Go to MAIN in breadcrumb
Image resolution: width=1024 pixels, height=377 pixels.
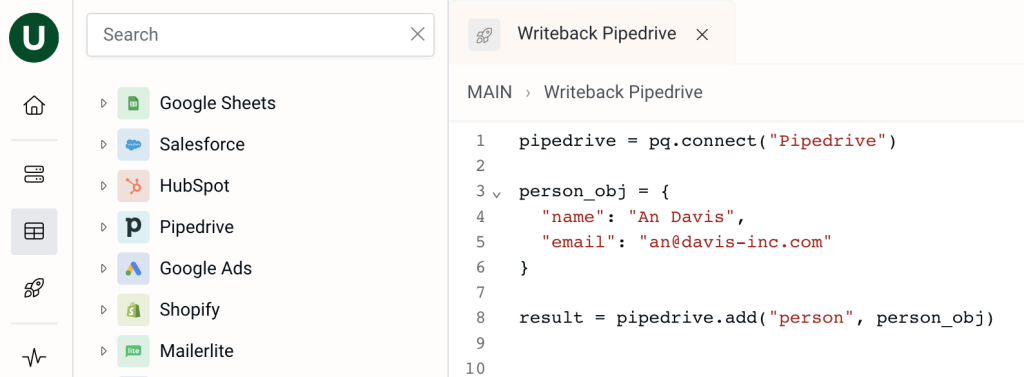click(490, 92)
